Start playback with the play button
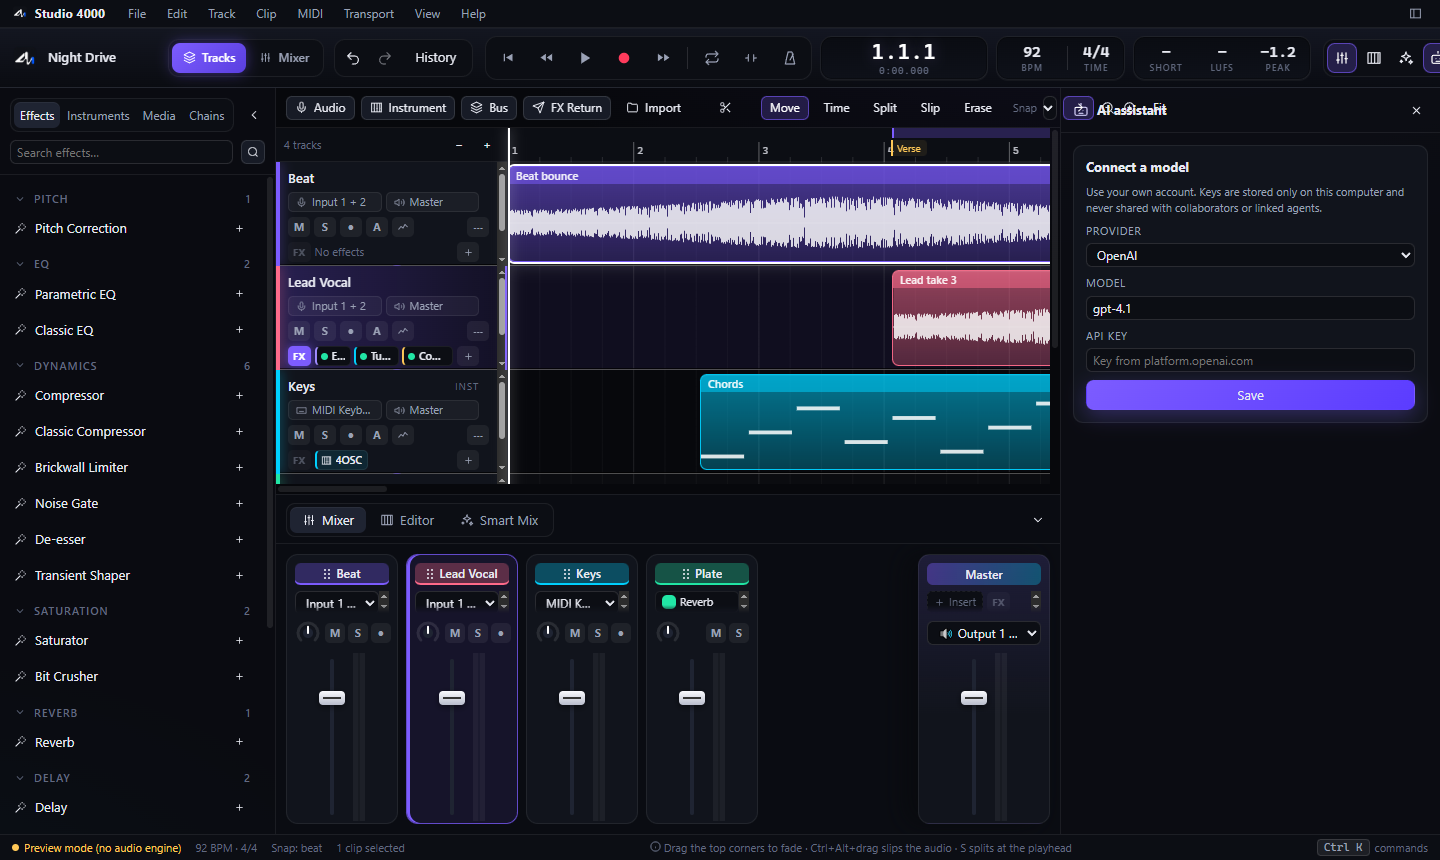 coord(585,58)
